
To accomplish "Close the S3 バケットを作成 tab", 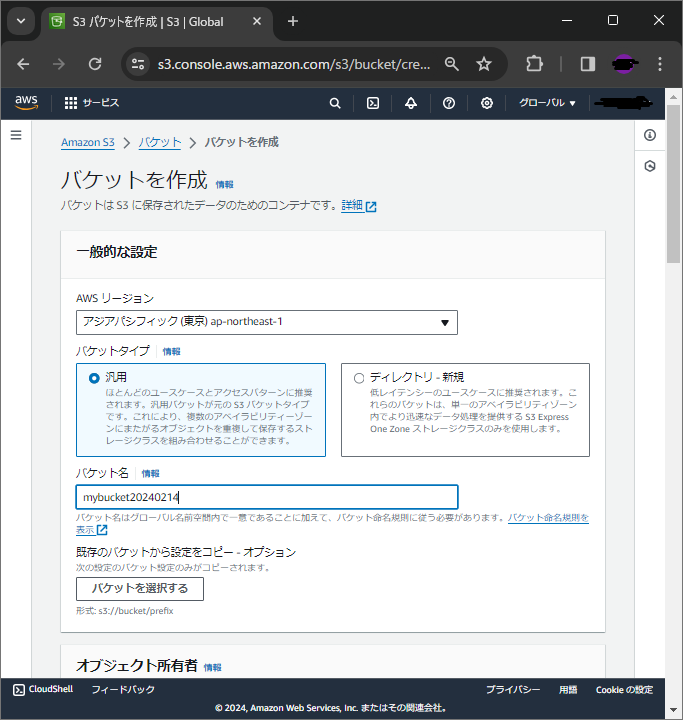I will (257, 21).
